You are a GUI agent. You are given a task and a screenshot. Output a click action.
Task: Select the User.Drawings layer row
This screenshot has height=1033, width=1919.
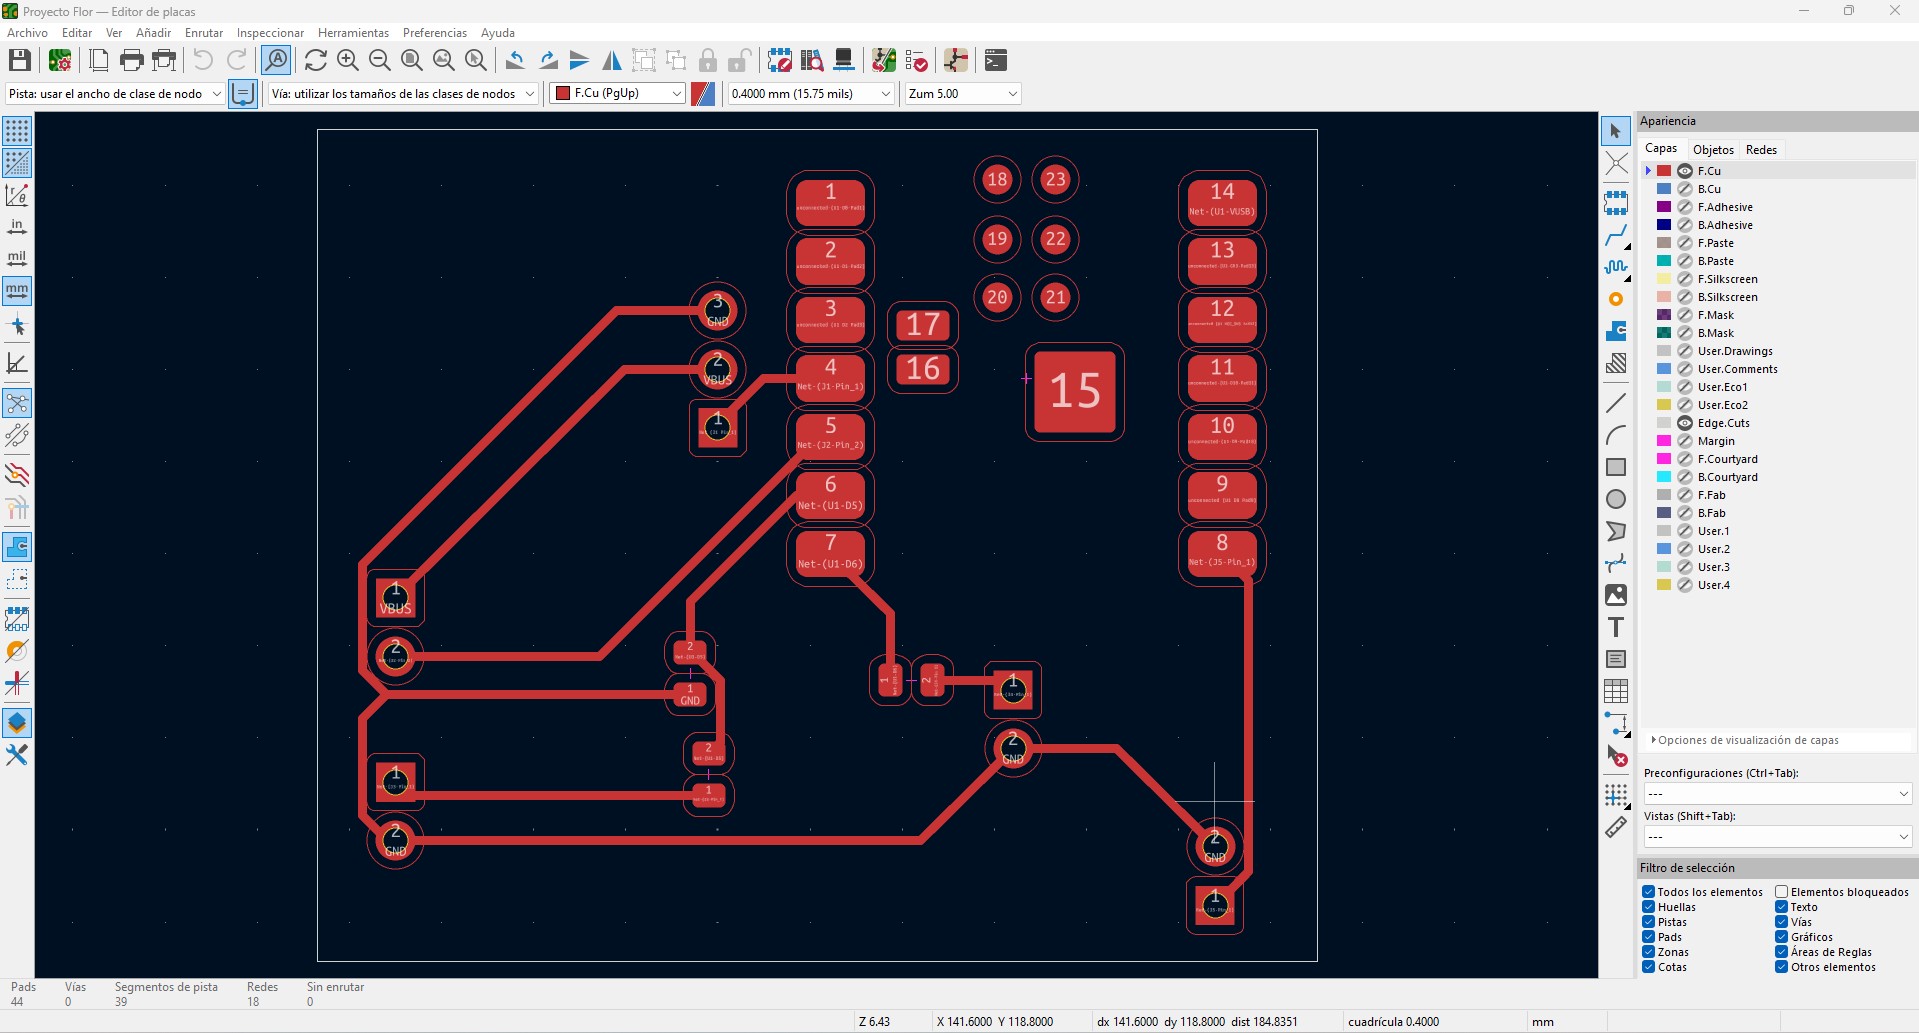click(1779, 351)
